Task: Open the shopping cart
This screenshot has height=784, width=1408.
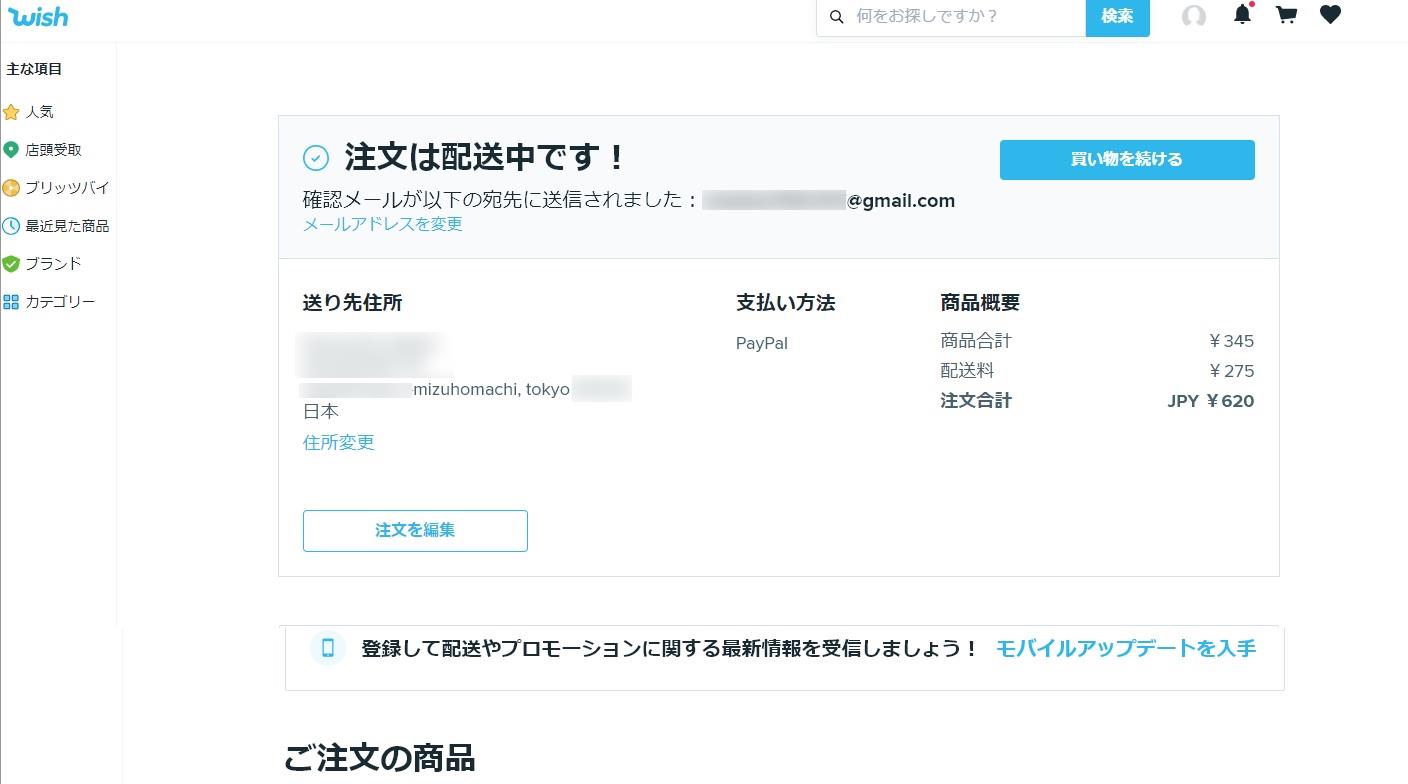Action: tap(1286, 15)
